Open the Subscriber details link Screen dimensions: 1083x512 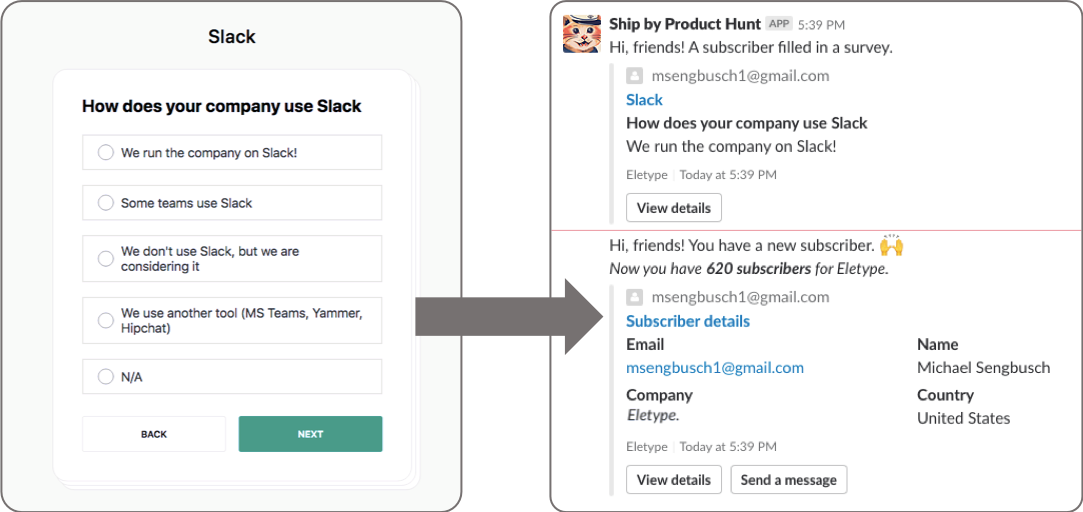point(687,321)
